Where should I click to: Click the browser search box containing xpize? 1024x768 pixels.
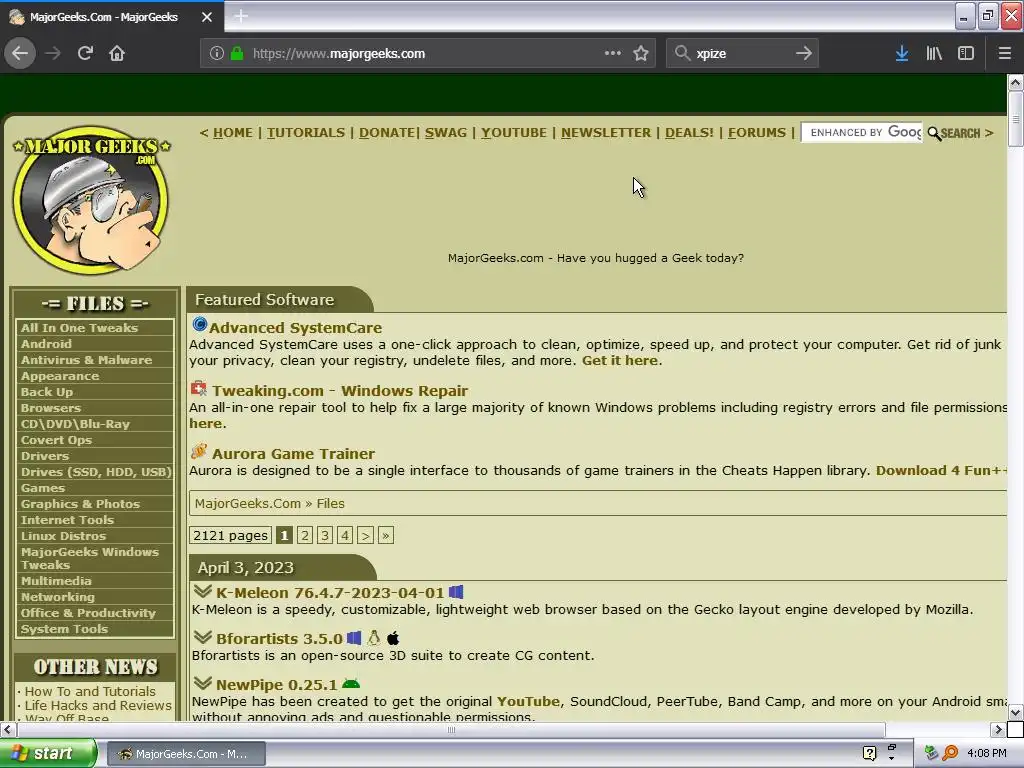tap(741, 54)
